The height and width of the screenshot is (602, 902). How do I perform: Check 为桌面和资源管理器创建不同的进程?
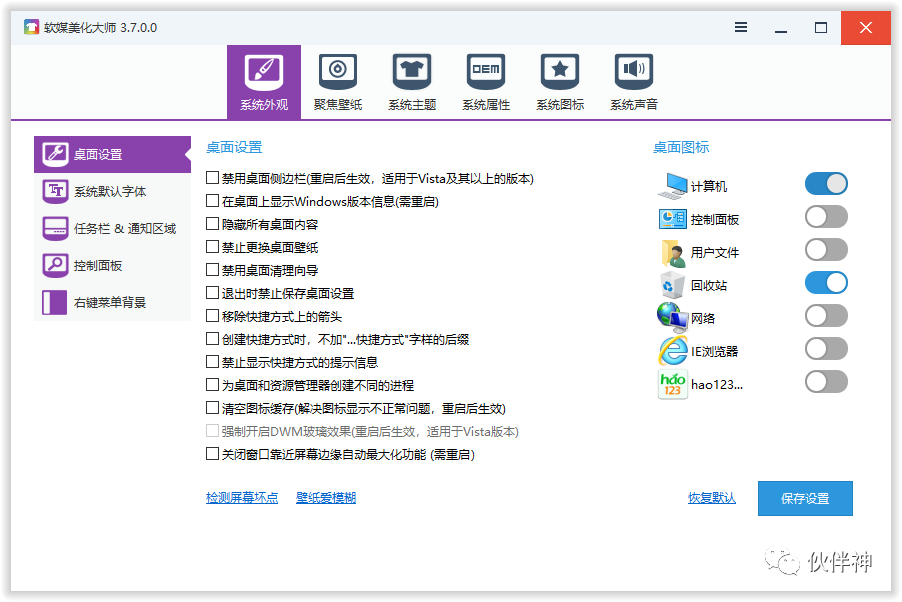click(x=212, y=385)
